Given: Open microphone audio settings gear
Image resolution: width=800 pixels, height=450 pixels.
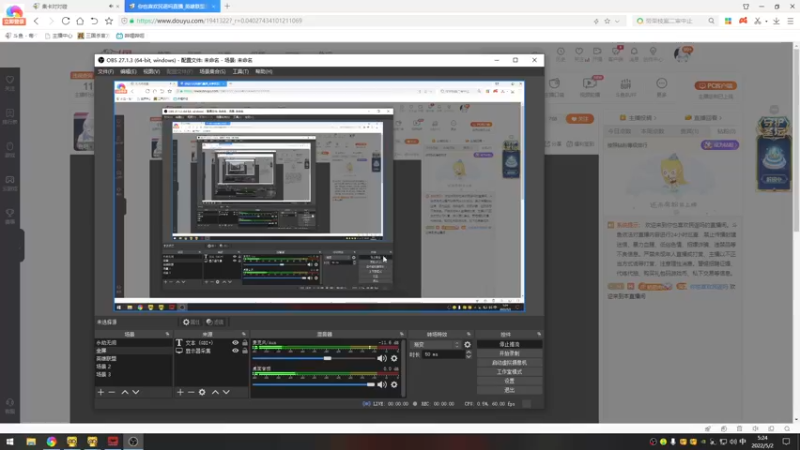Looking at the screenshot, I should 394,358.
